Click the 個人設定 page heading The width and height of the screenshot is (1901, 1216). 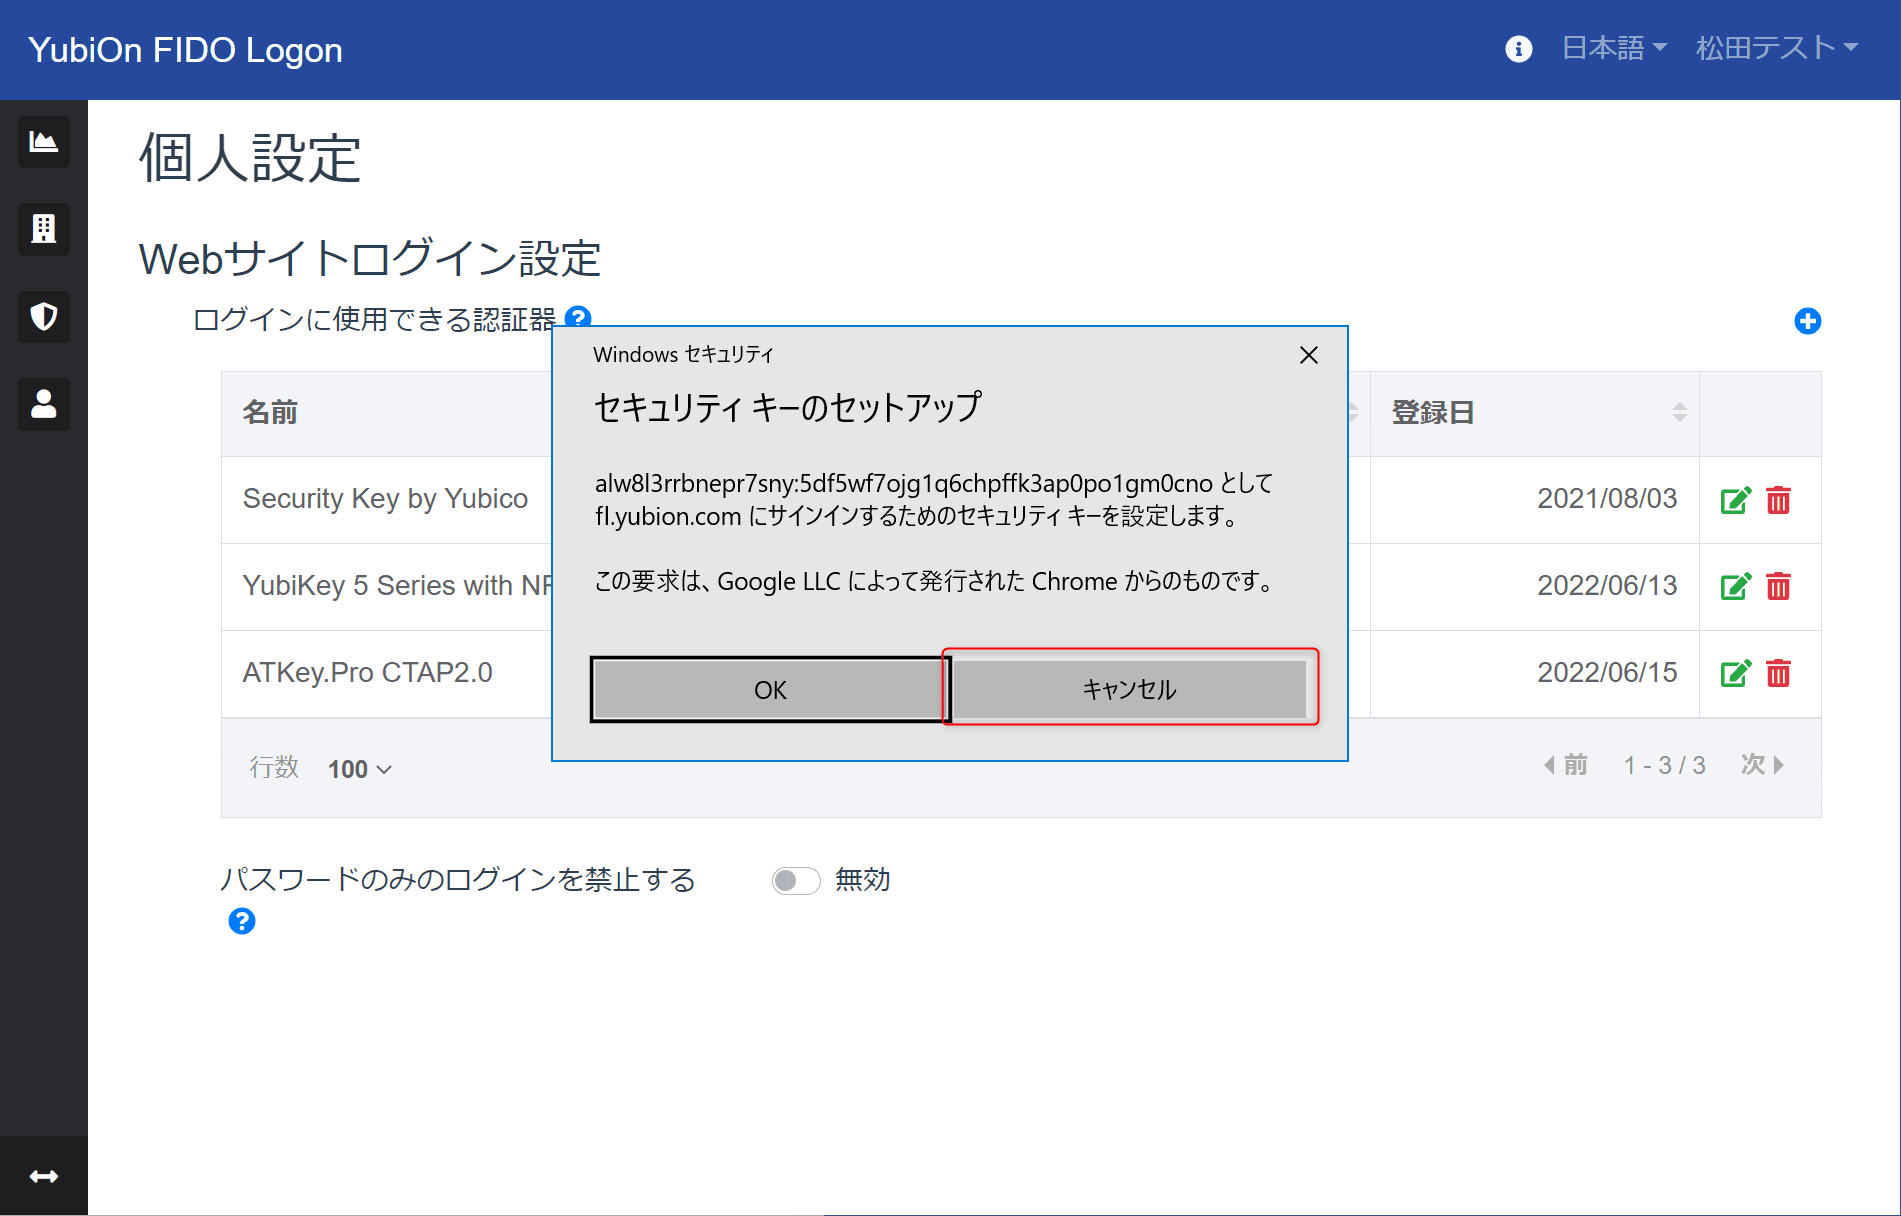click(x=250, y=158)
